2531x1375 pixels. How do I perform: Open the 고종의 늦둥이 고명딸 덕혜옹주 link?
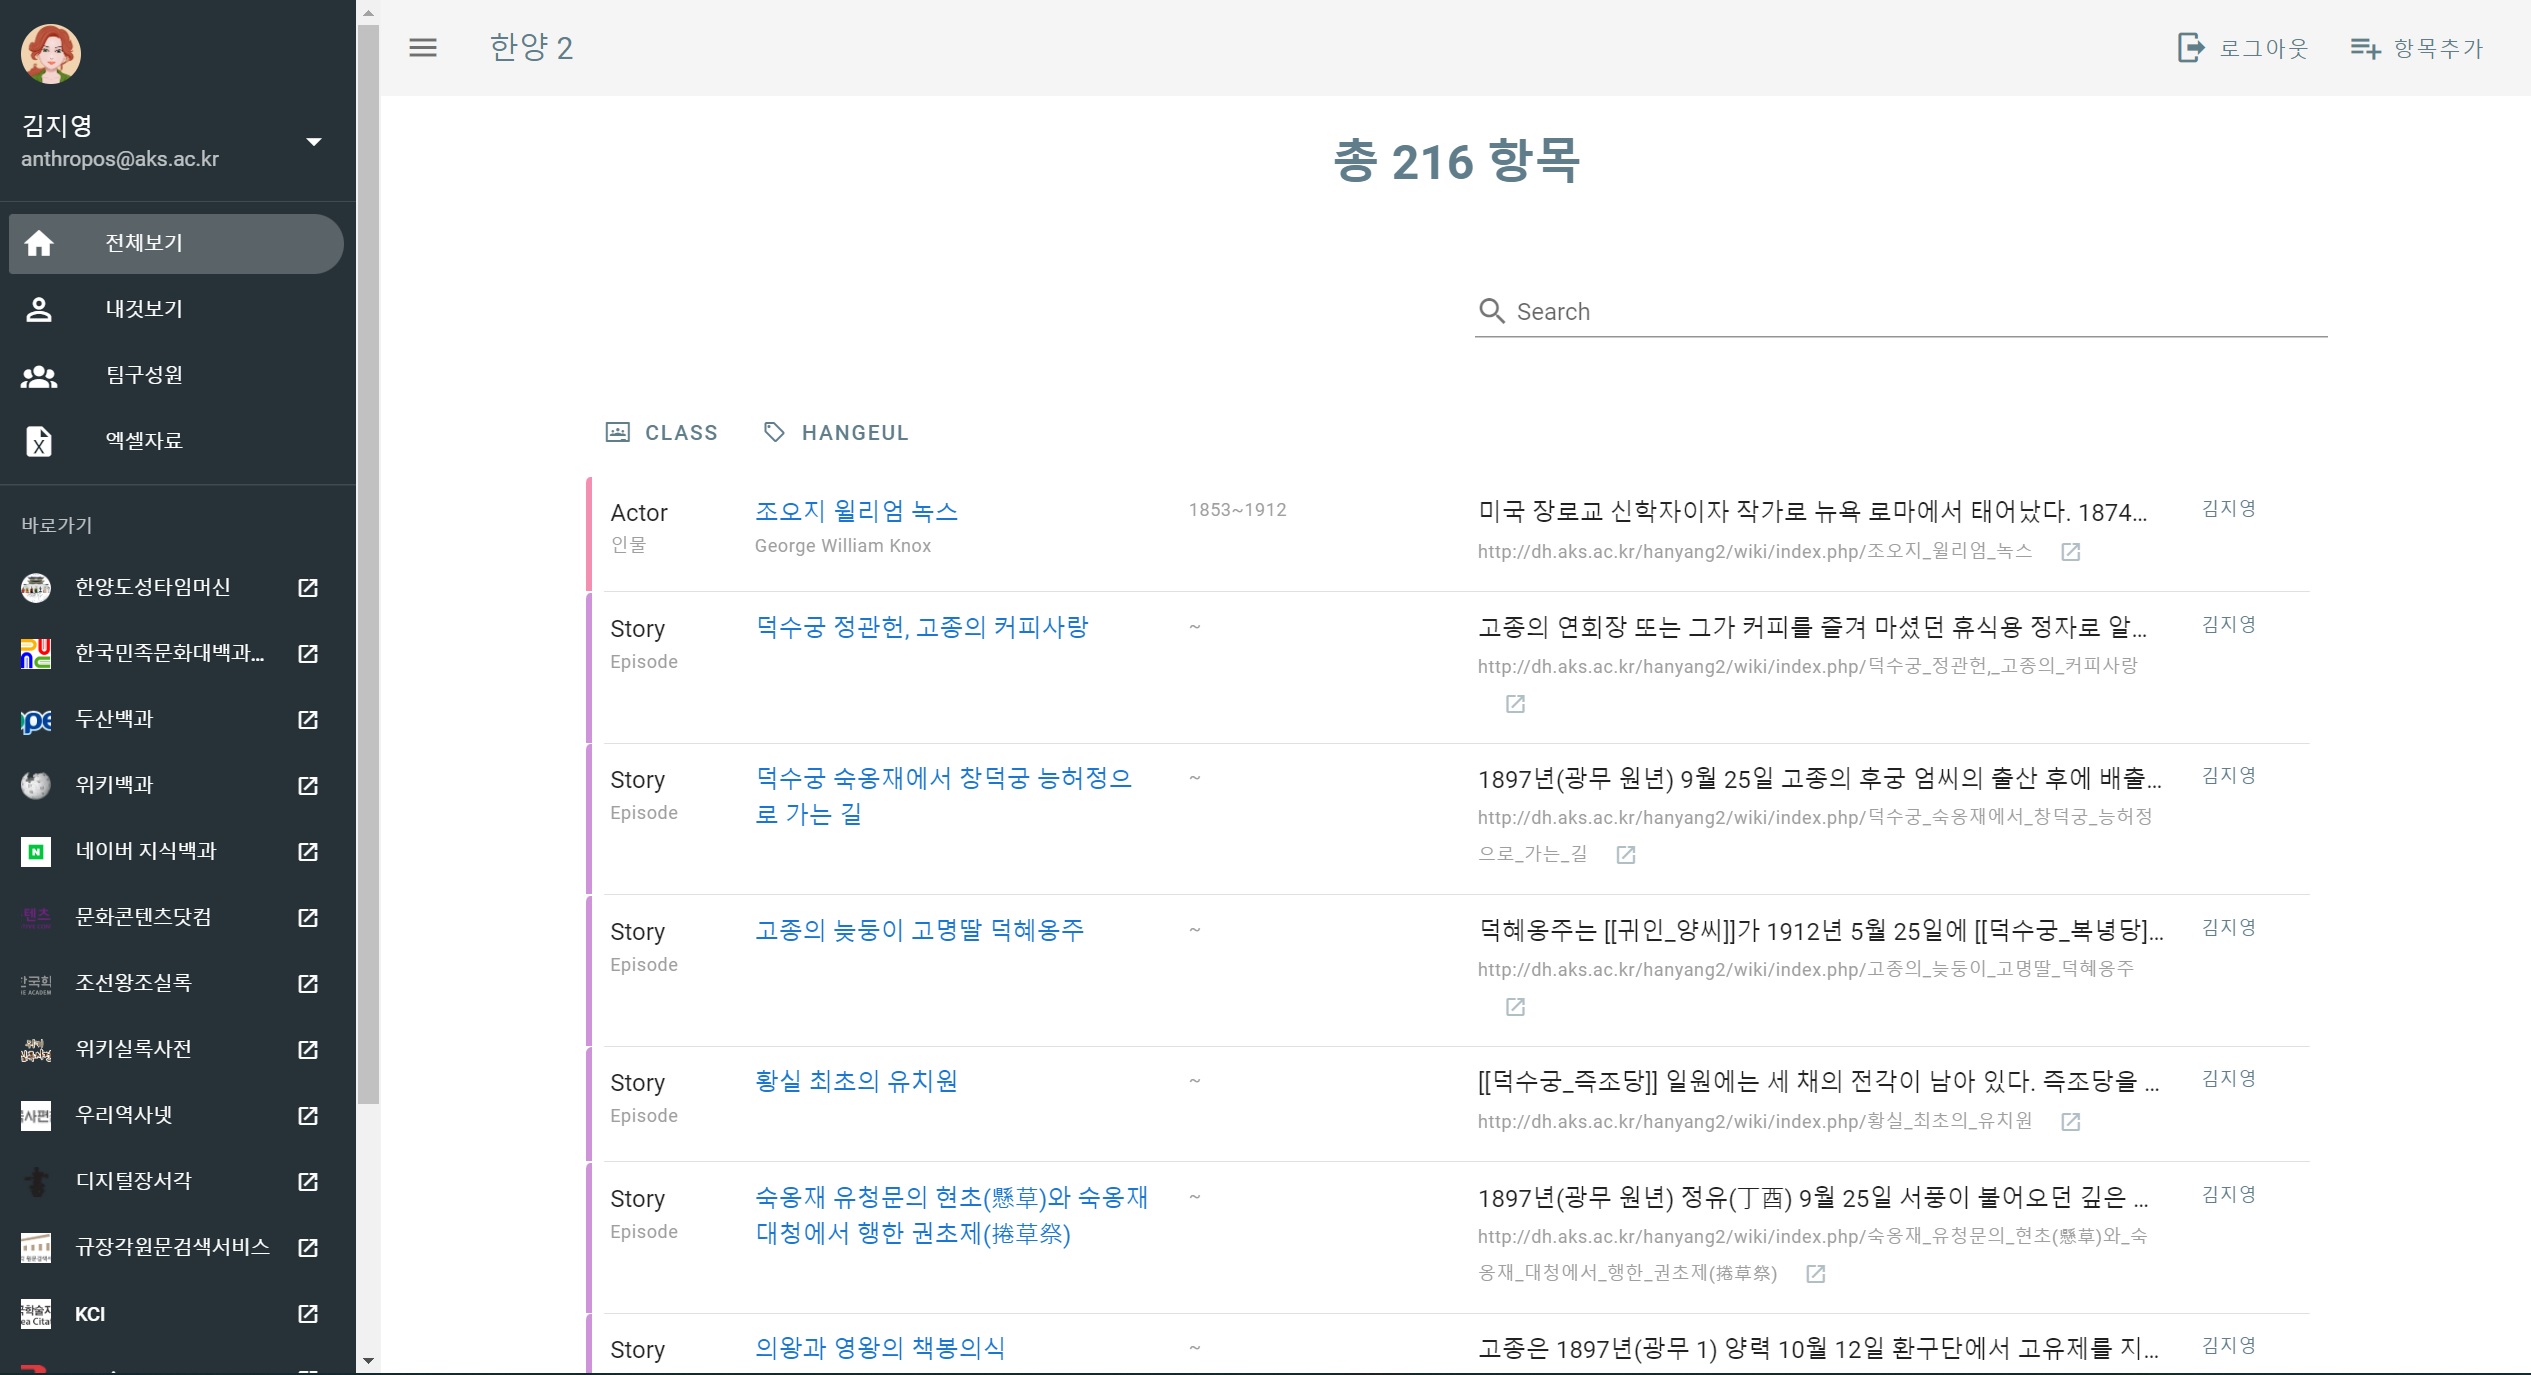(919, 931)
